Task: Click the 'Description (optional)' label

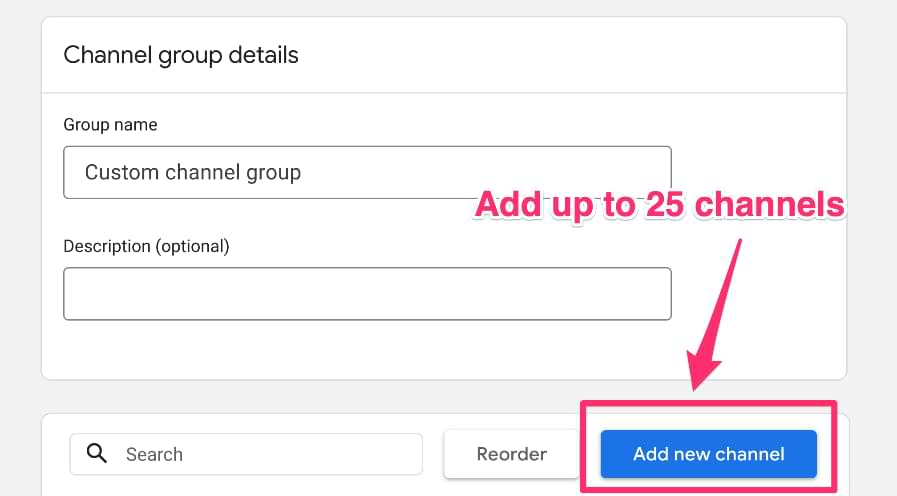Action: click(146, 246)
